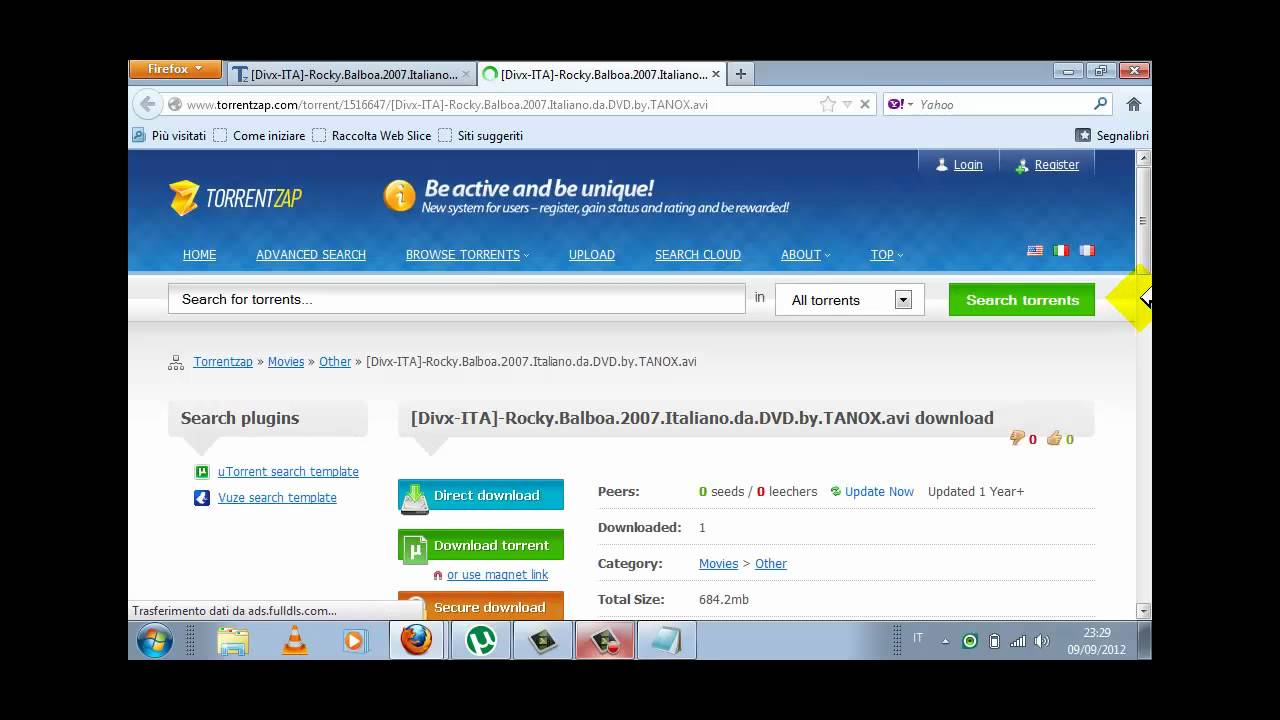Click the Search for torrents input field
The image size is (1280, 720).
pyautogui.click(x=457, y=299)
